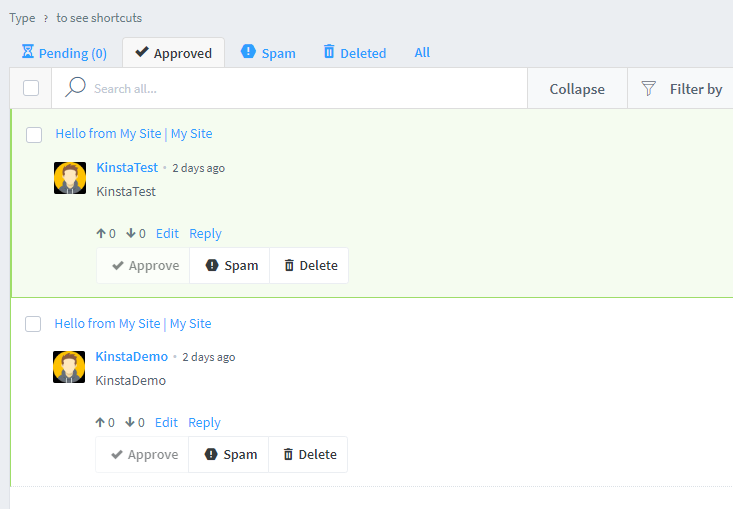Switch to the Pending tab
This screenshot has width=733, height=509.
point(64,53)
